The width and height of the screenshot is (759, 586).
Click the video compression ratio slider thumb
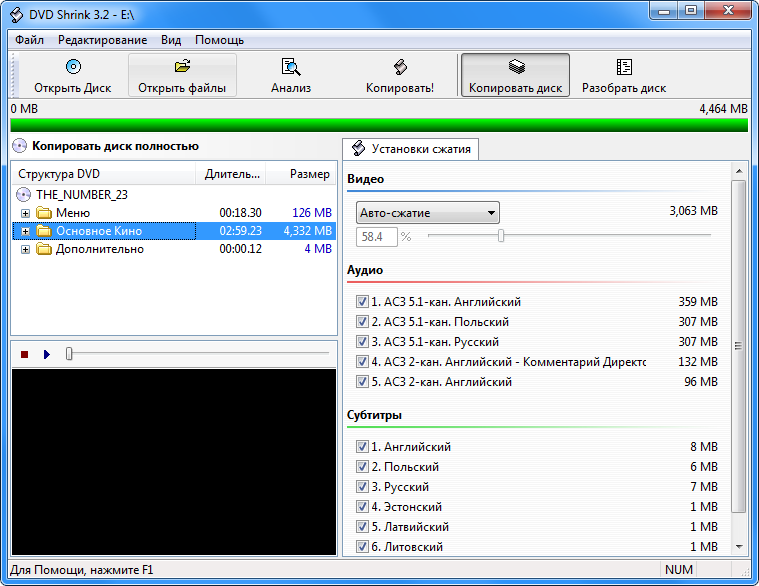click(501, 236)
